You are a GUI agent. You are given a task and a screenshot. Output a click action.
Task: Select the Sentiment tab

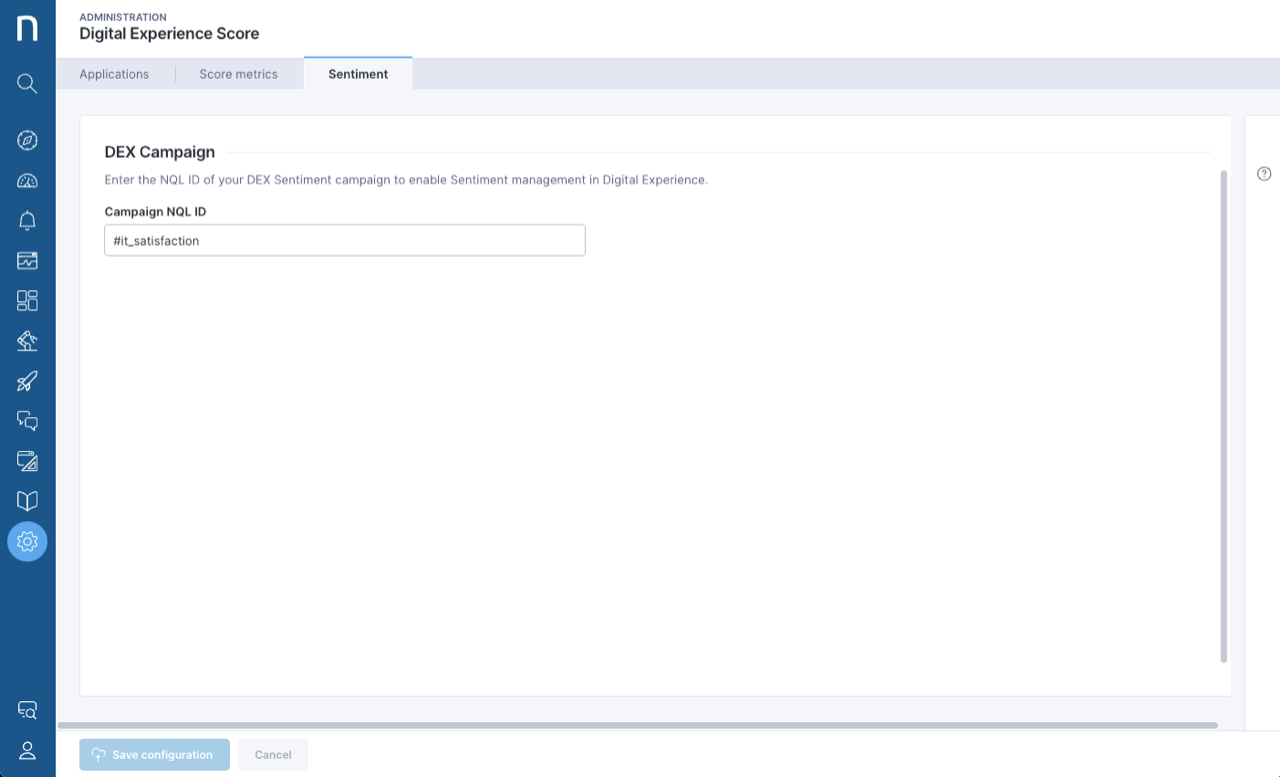pos(358,74)
